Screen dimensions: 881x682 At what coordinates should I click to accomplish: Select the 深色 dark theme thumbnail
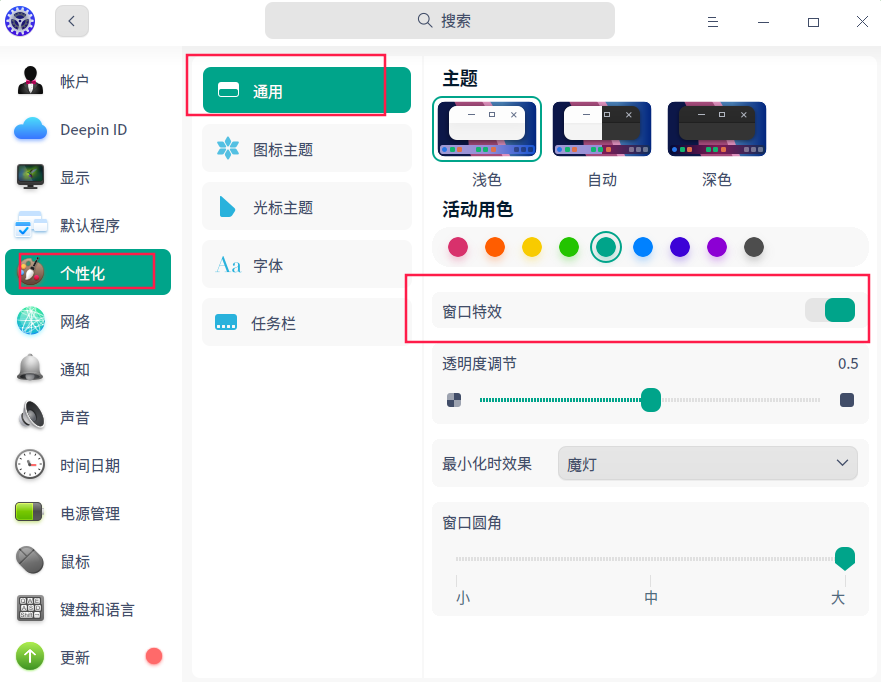point(716,129)
